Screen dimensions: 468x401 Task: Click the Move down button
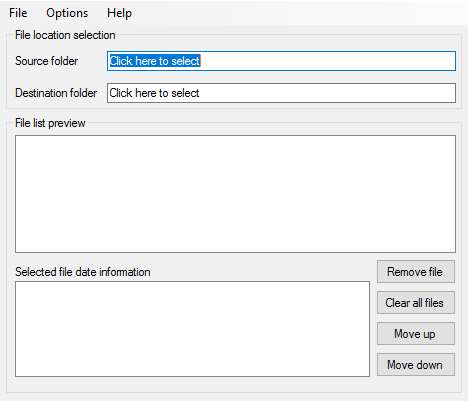(416, 365)
